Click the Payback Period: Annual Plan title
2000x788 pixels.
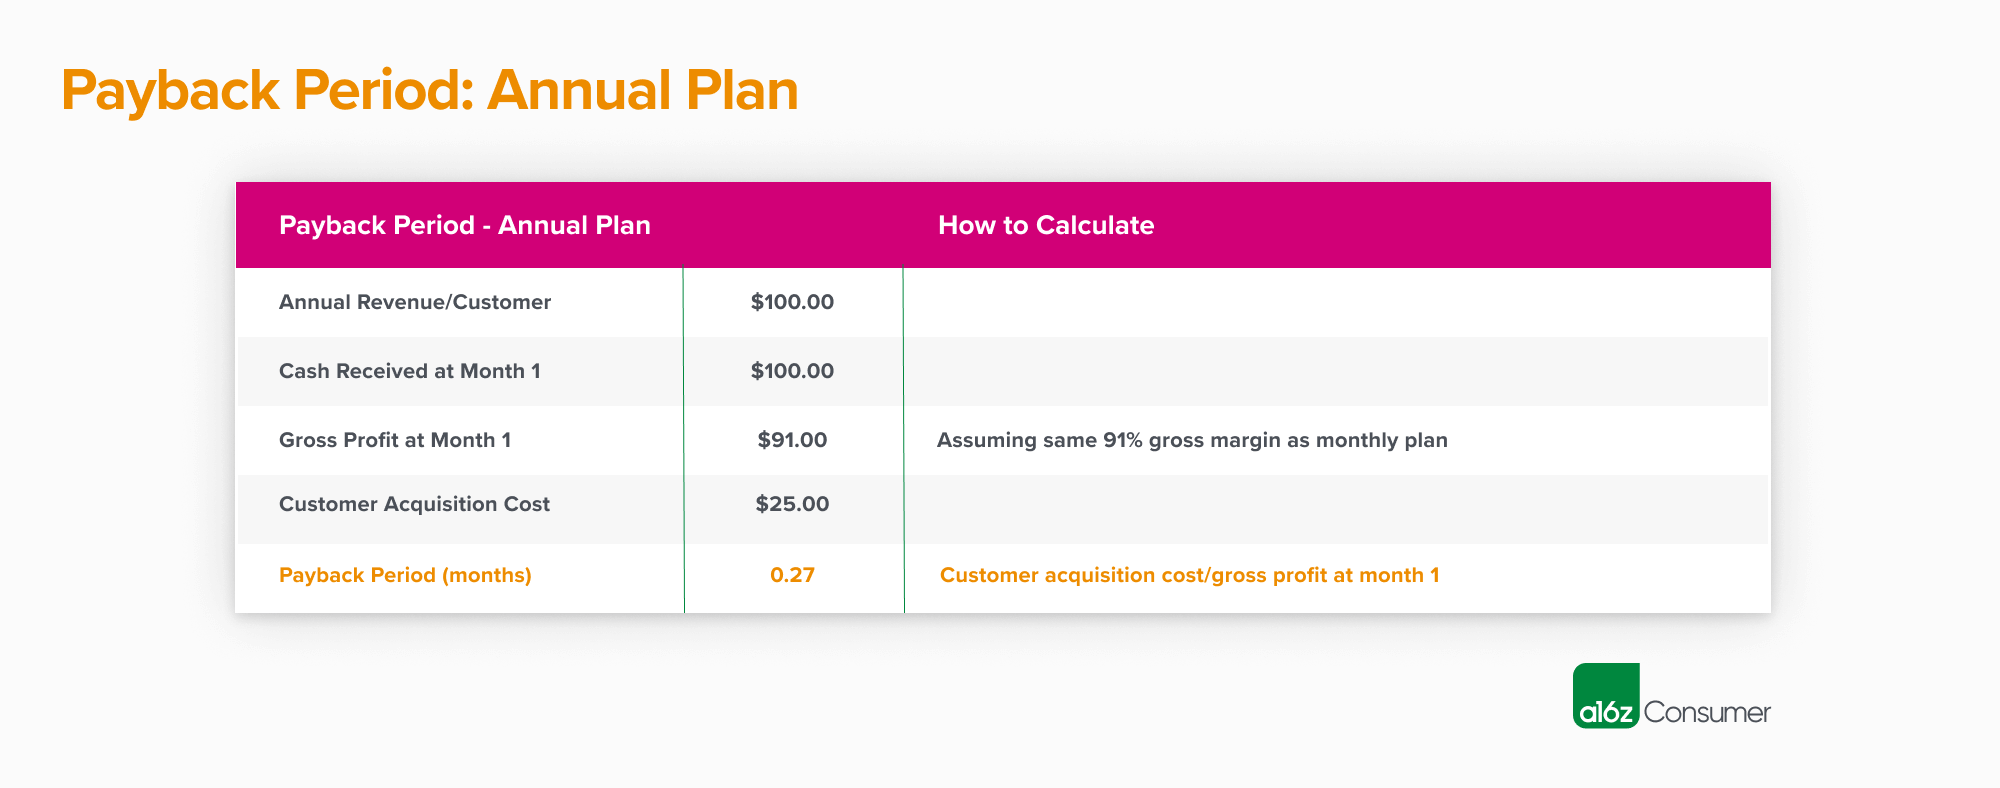(430, 90)
